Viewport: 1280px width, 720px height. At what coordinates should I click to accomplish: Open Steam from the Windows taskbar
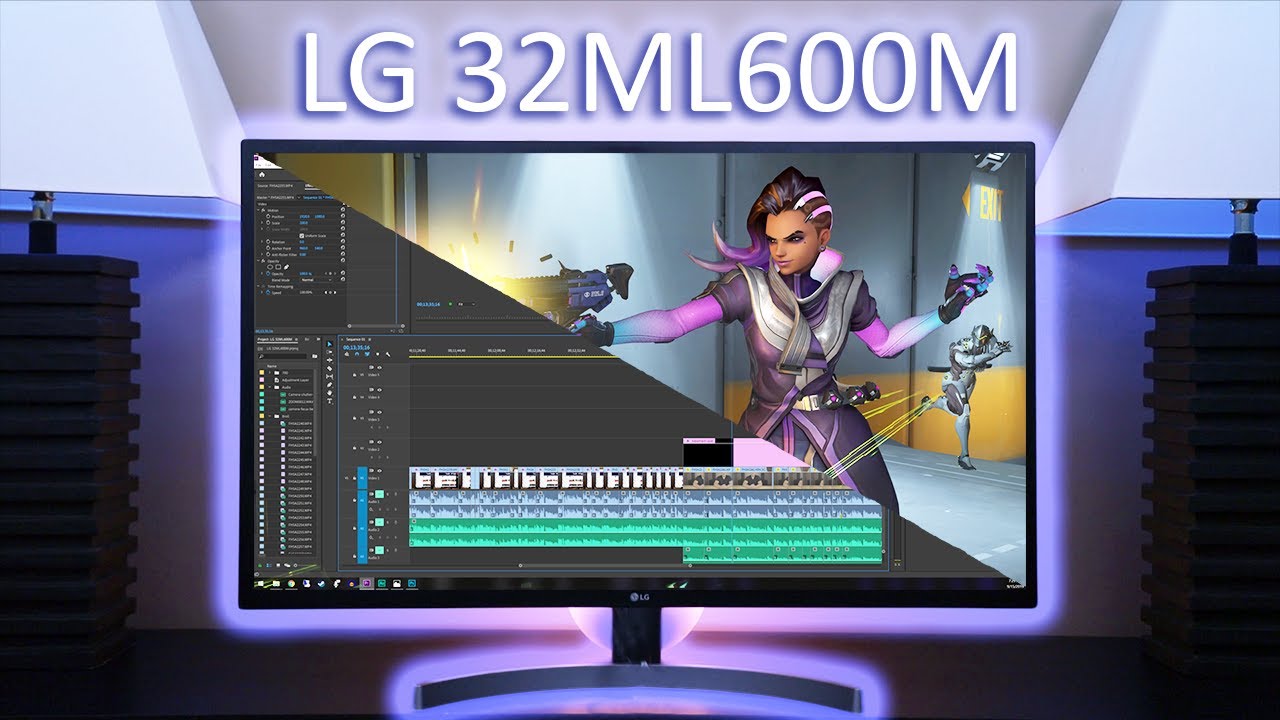pos(322,583)
